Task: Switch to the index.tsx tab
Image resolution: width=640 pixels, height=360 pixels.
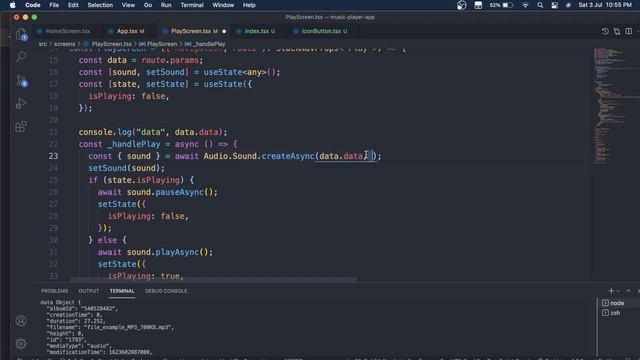Action: click(x=257, y=31)
